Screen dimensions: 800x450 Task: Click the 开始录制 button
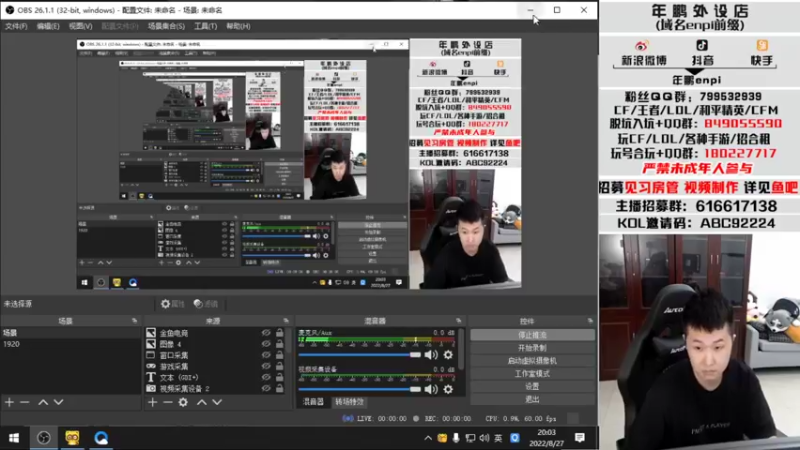point(532,348)
